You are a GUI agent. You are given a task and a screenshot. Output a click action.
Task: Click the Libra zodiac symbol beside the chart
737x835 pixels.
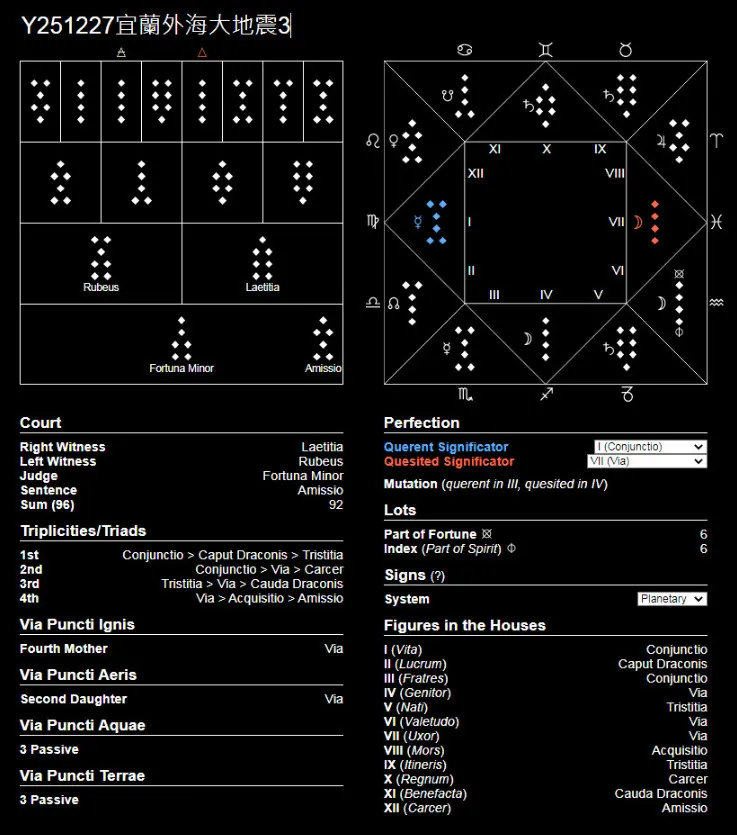pyautogui.click(x=373, y=302)
